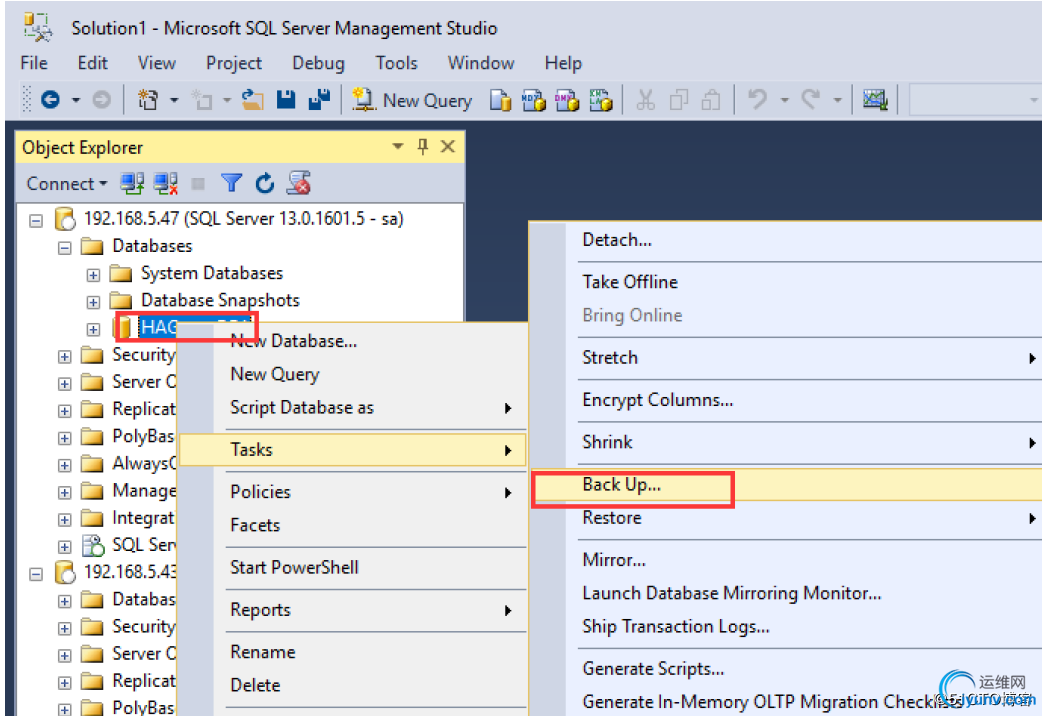Click the Redo arrow icon
Screen dimensions: 1042x716
tap(811, 100)
